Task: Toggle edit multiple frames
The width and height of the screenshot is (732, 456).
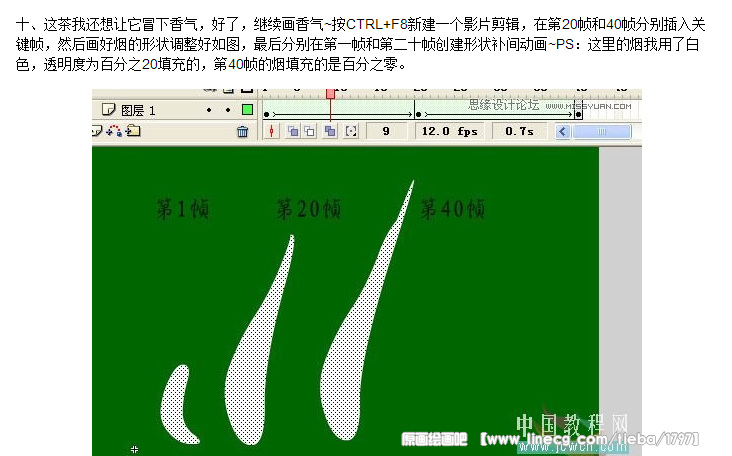Action: pyautogui.click(x=330, y=132)
